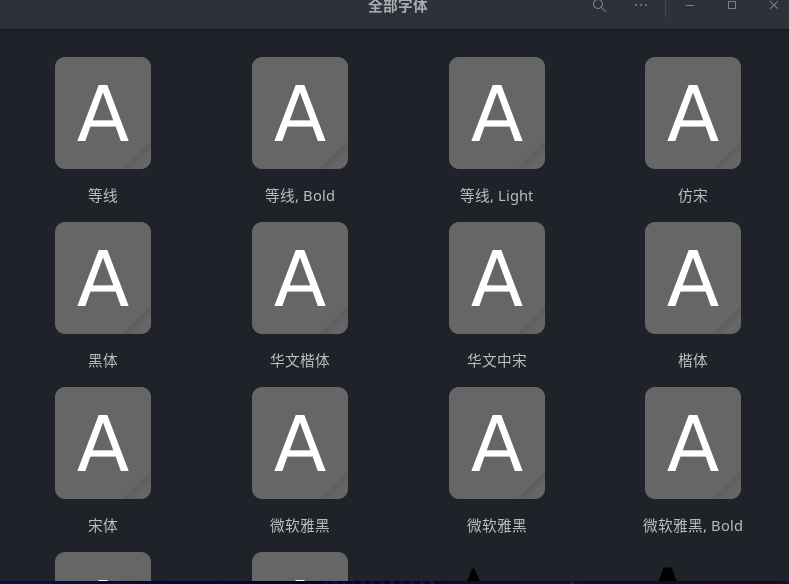This screenshot has height=584, width=789.
Task: Open the 华文楷体 font preview icon
Action: click(300, 278)
